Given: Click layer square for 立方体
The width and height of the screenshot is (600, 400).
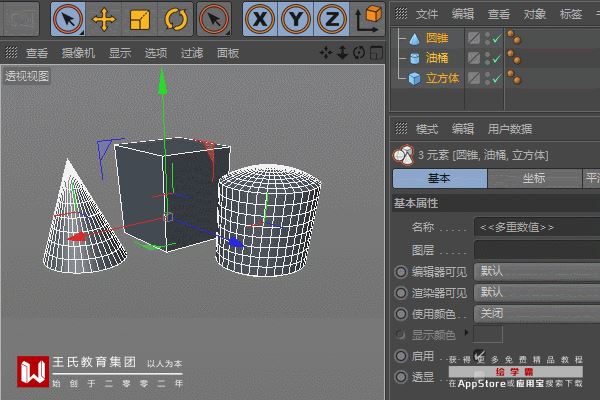Looking at the screenshot, I should click(x=474, y=78).
